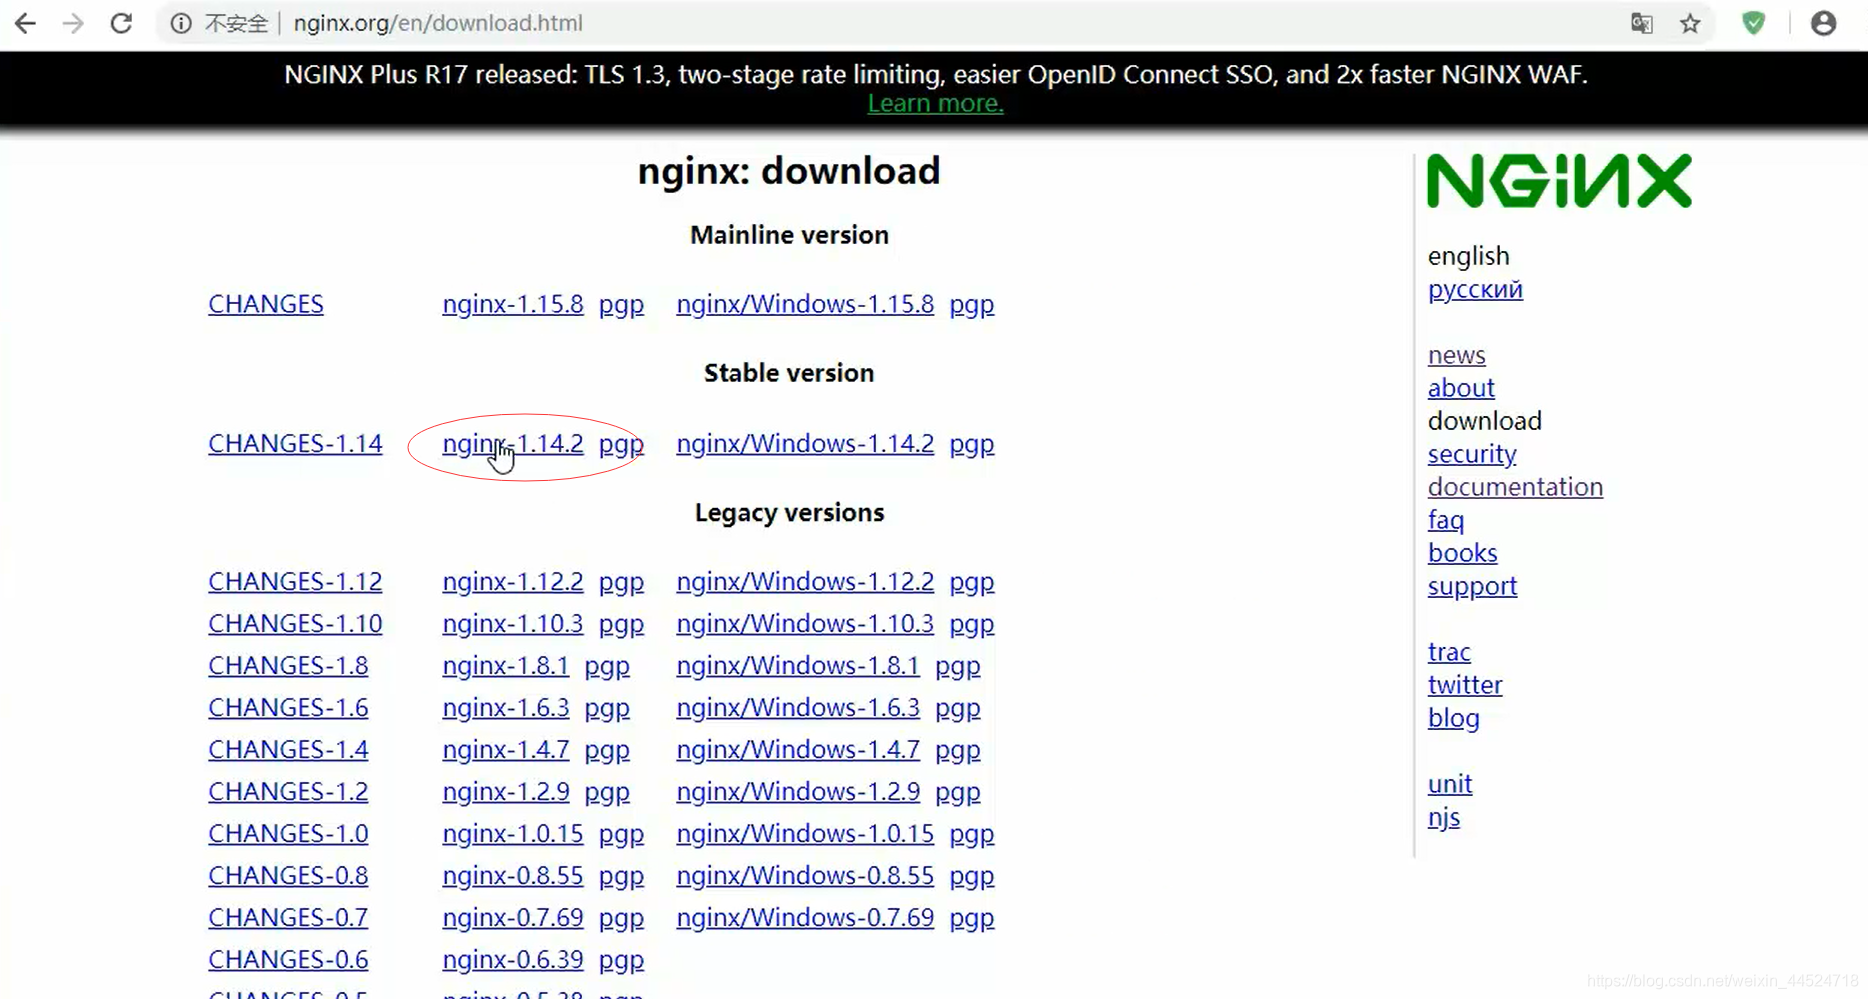Open documentation from sidebar
Screen dimensions: 1868x999
tap(1515, 487)
